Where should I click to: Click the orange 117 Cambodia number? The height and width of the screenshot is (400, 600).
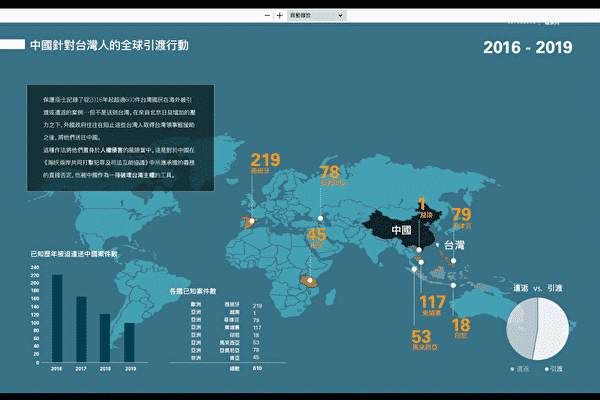click(x=432, y=301)
